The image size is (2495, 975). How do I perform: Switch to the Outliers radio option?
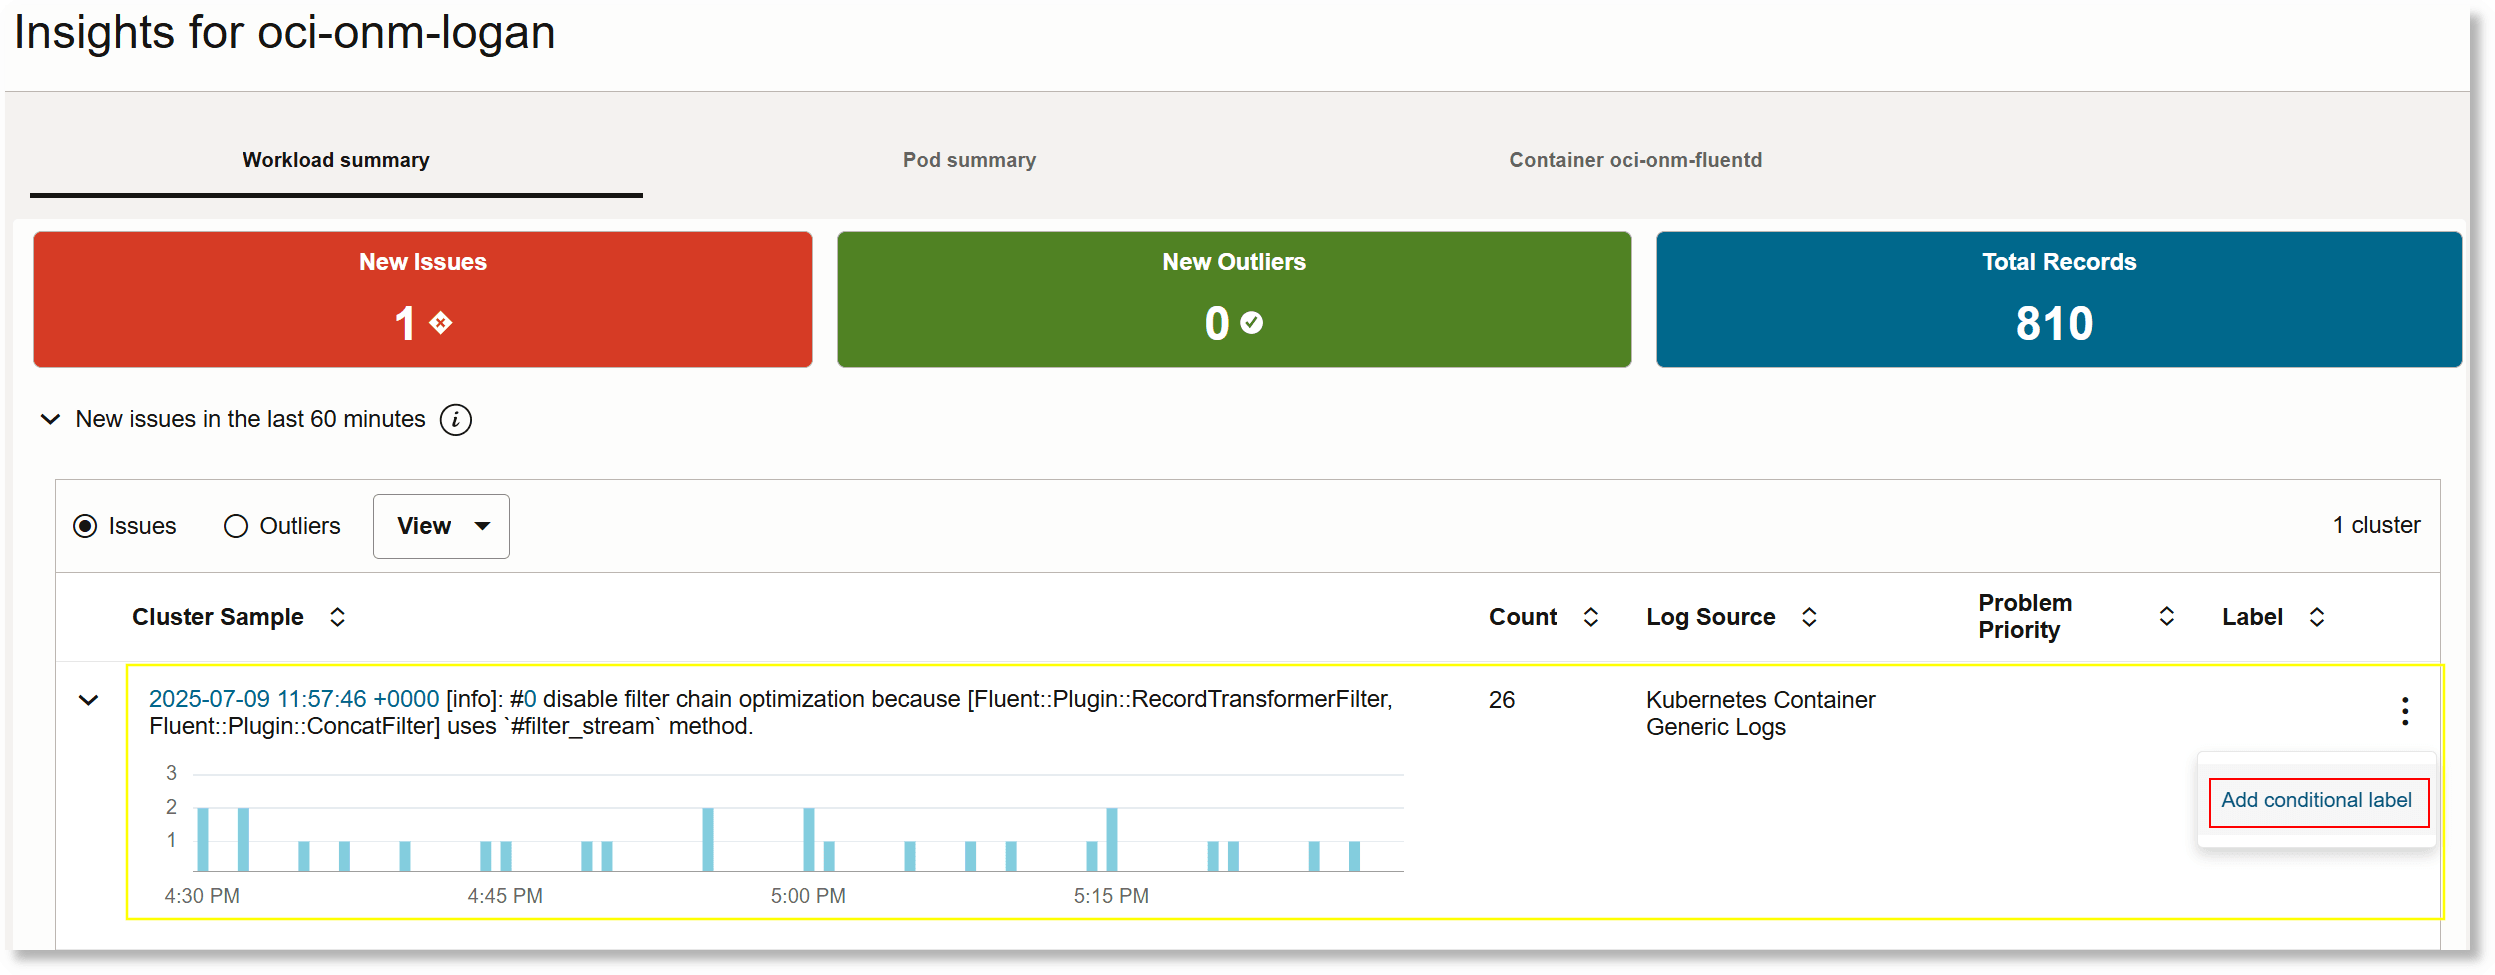pos(236,525)
